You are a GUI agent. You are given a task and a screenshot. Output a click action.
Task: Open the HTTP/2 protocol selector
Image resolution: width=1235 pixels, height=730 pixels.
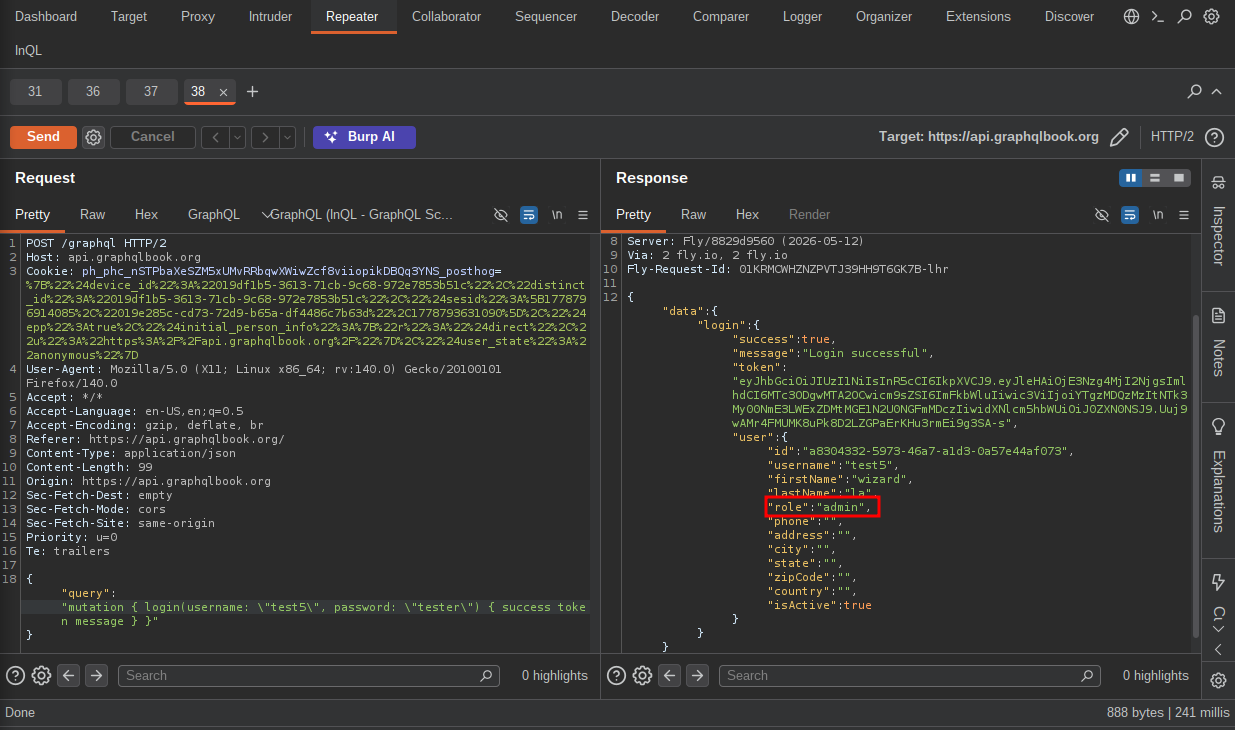(1172, 137)
